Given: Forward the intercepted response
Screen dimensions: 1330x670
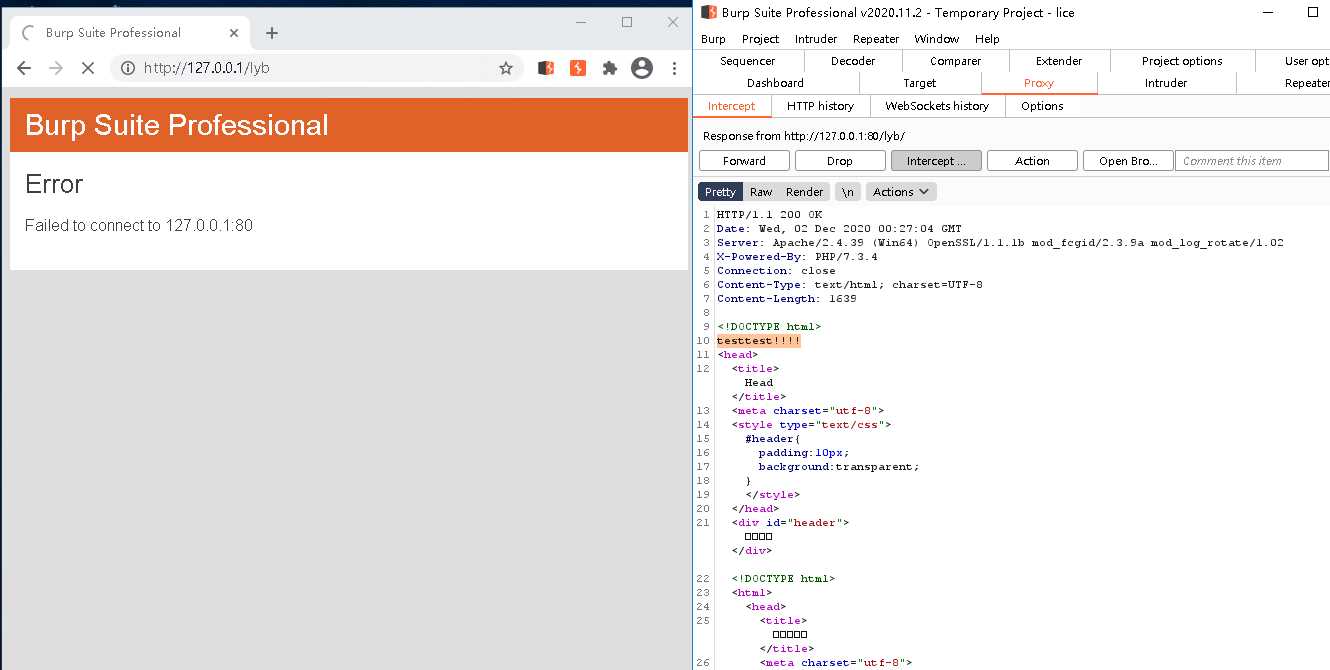Looking at the screenshot, I should 744,161.
